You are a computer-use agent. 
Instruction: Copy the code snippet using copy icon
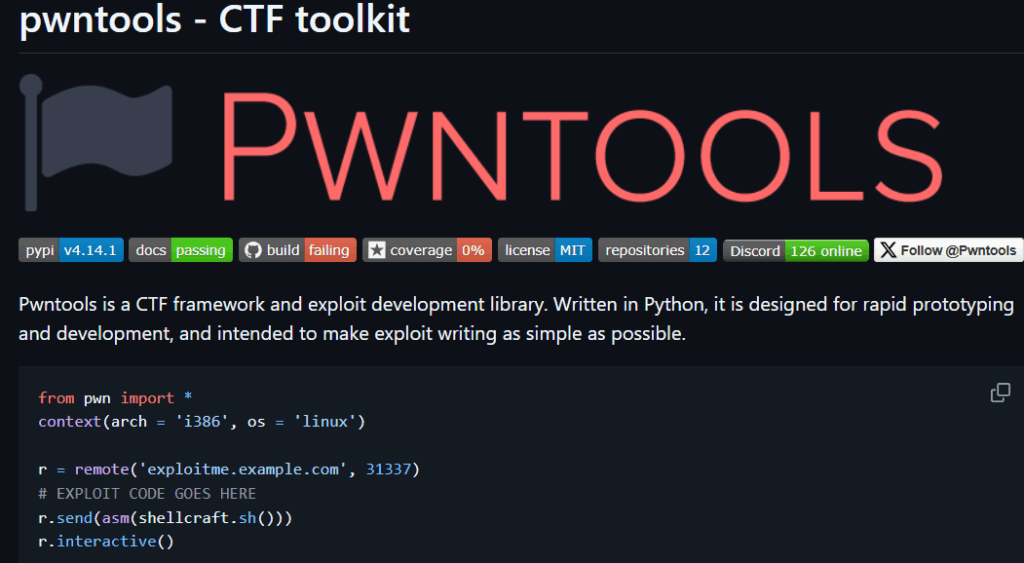click(999, 393)
